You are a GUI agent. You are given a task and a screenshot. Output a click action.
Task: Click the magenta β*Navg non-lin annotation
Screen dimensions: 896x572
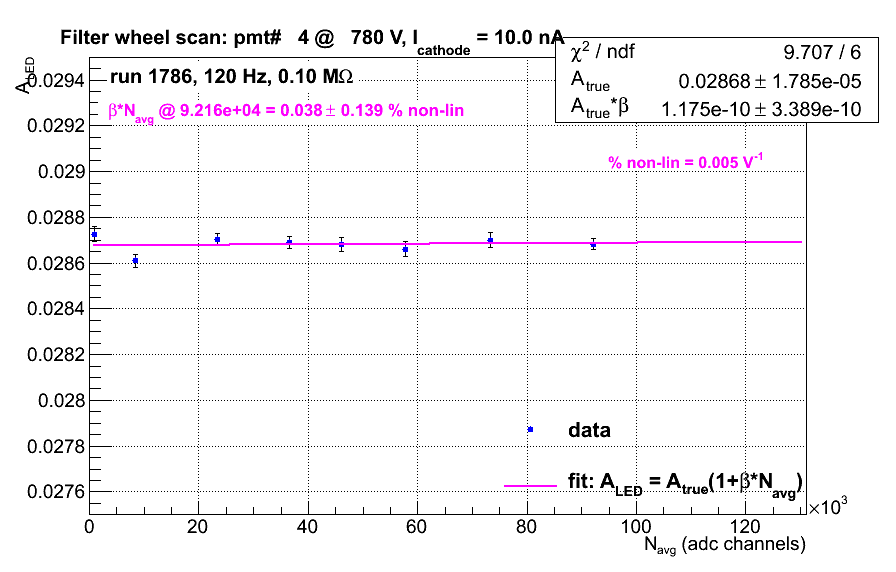(x=286, y=111)
